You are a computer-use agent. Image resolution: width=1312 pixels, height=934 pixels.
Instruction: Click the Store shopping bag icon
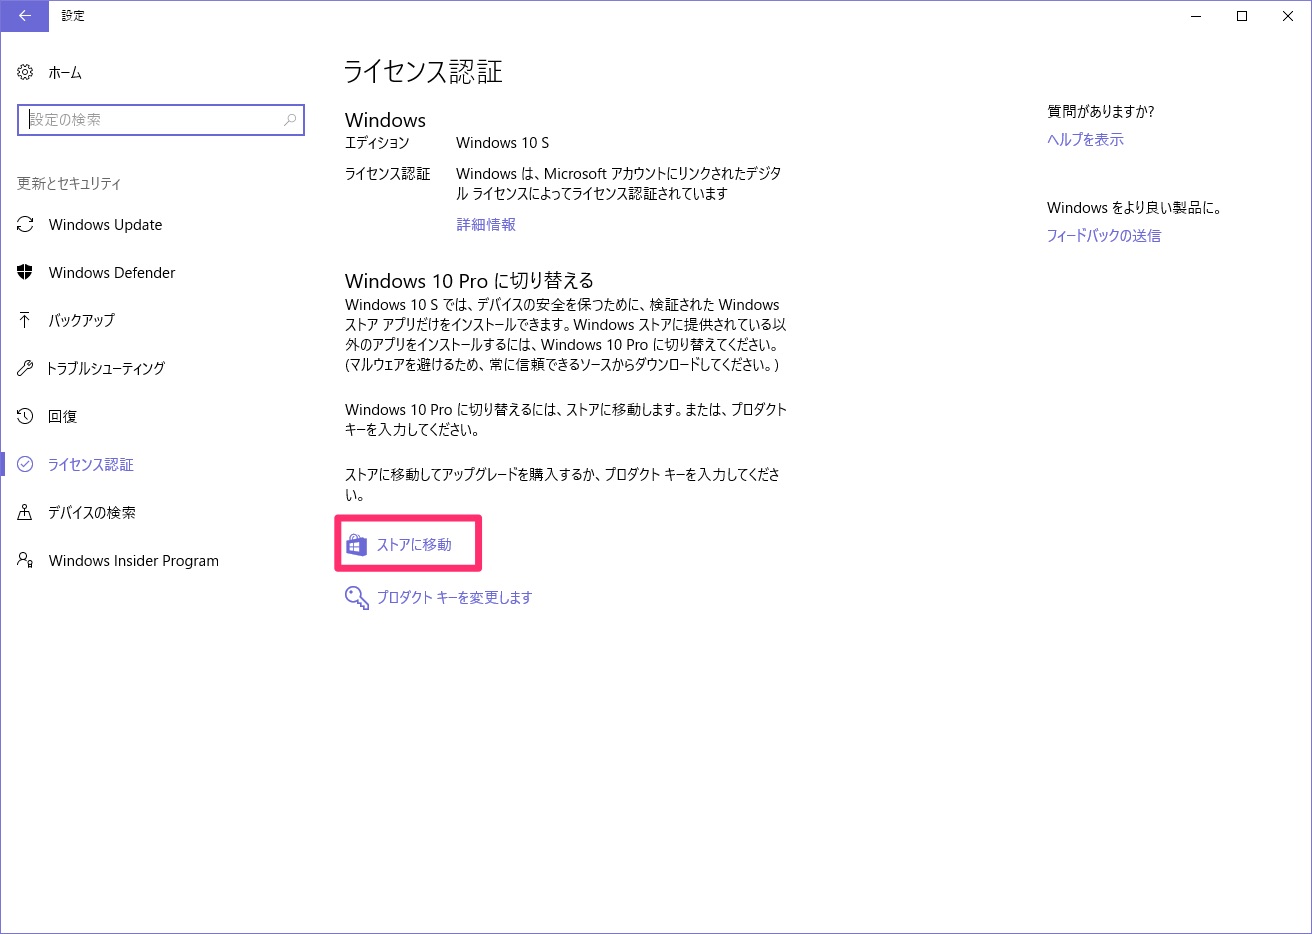(356, 545)
